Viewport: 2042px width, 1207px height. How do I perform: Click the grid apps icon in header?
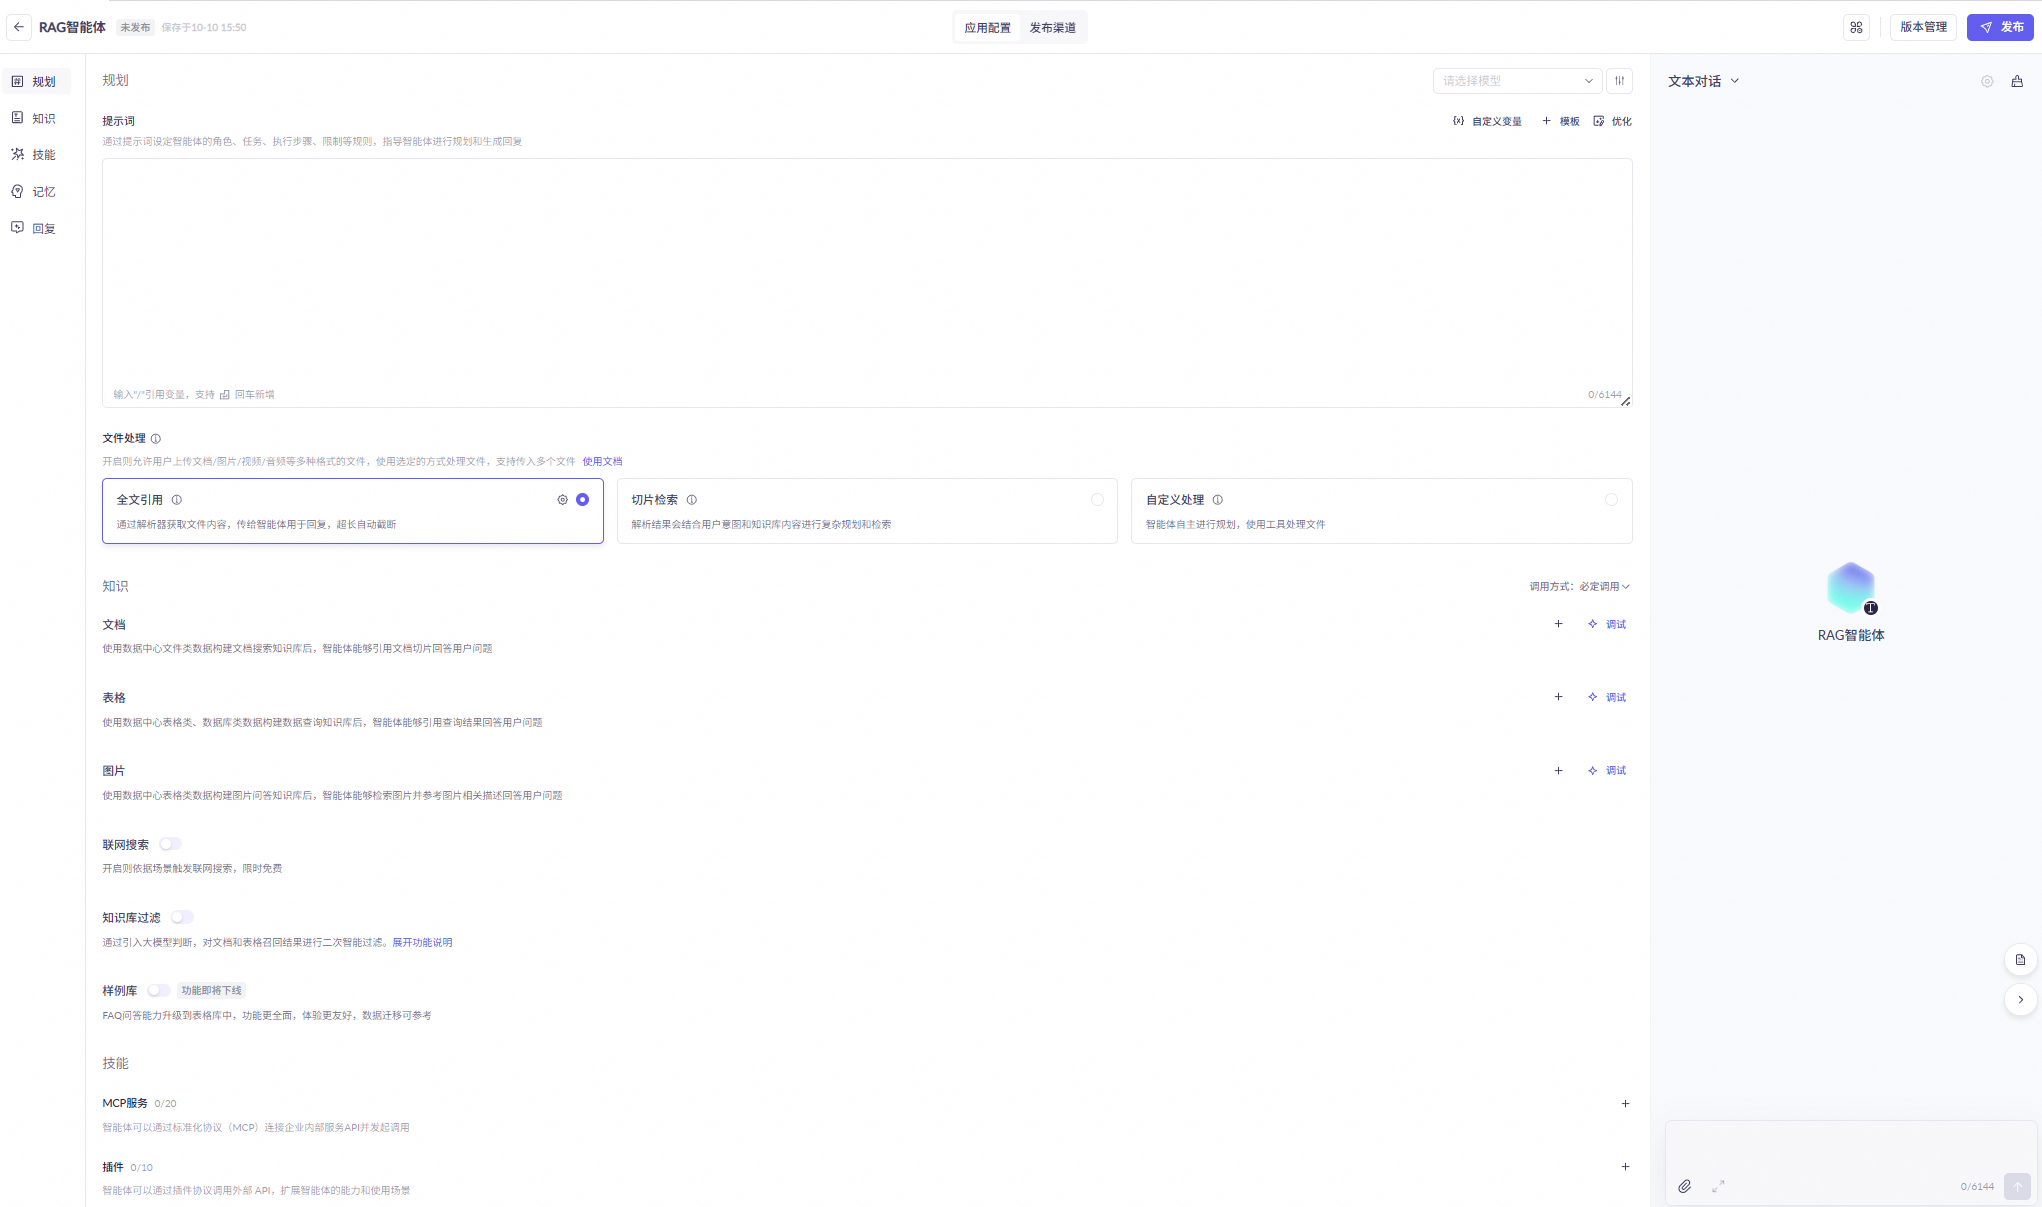pos(1856,27)
